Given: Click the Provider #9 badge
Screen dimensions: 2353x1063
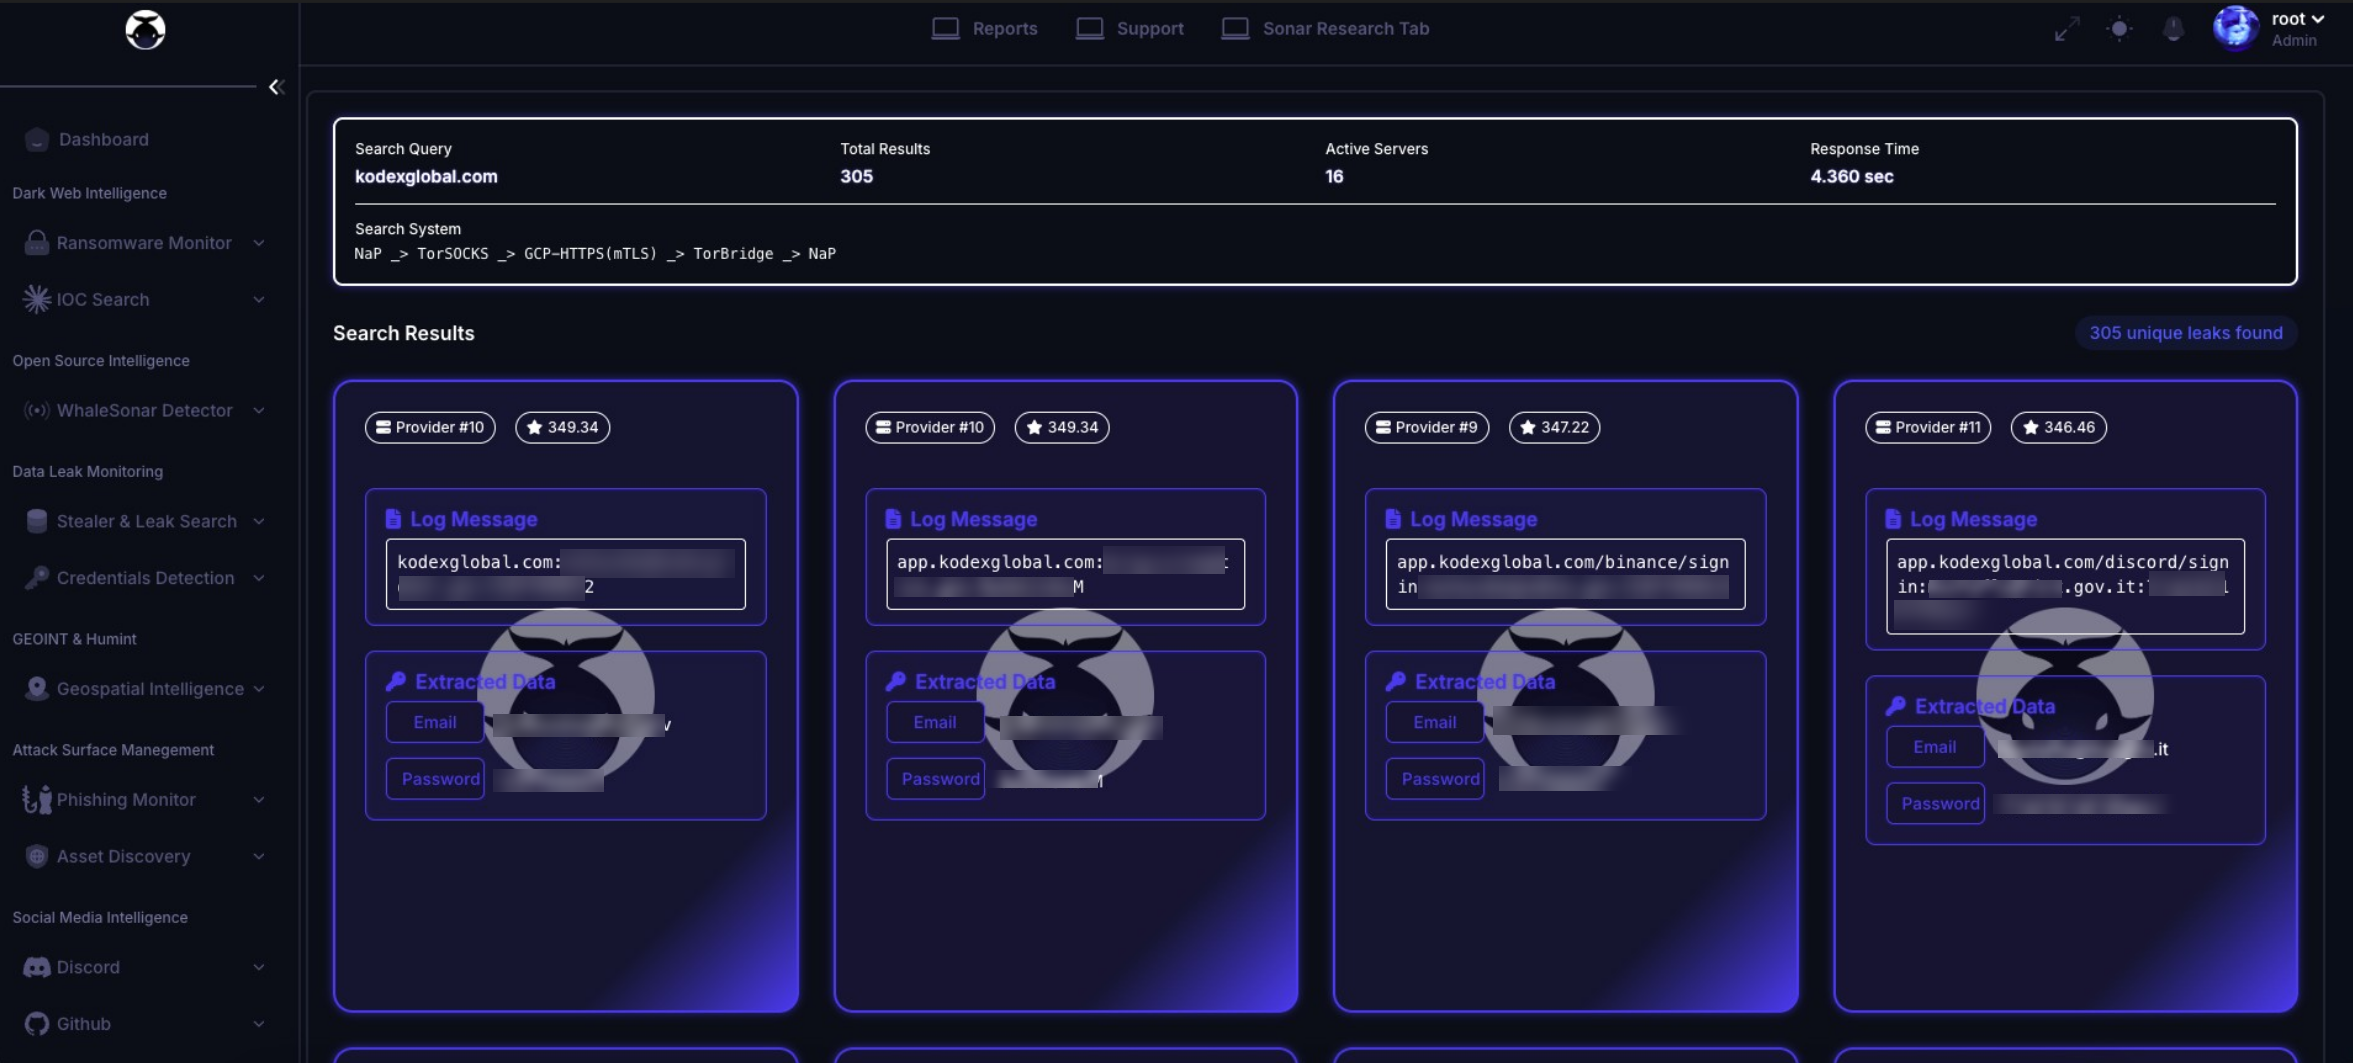Looking at the screenshot, I should pyautogui.click(x=1427, y=427).
